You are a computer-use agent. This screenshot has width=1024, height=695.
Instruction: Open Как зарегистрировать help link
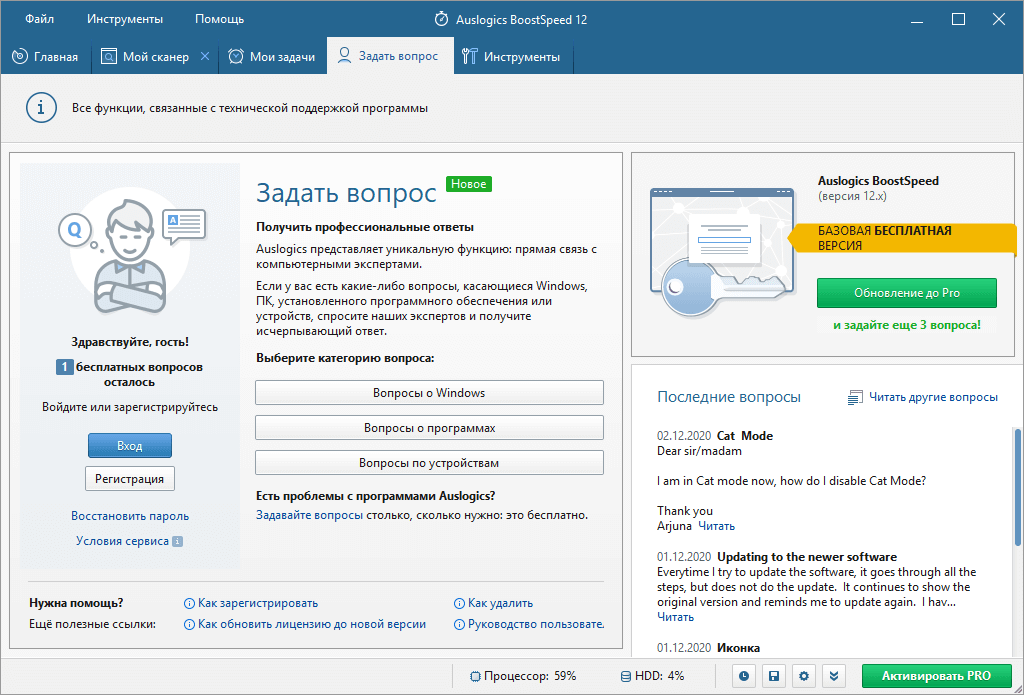pos(258,603)
